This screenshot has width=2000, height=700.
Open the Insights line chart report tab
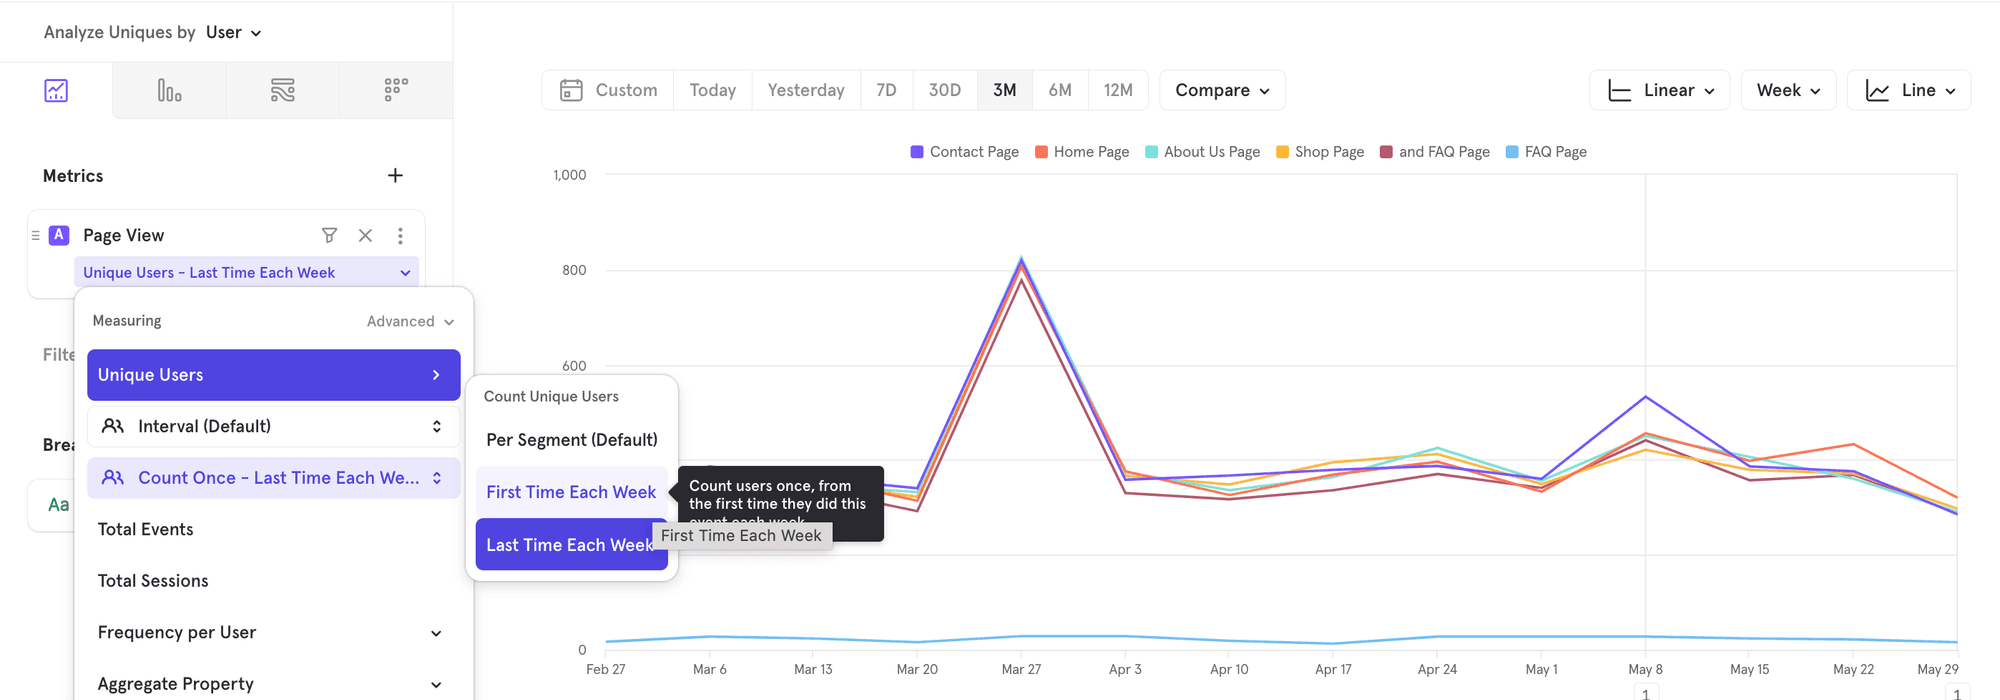56,91
